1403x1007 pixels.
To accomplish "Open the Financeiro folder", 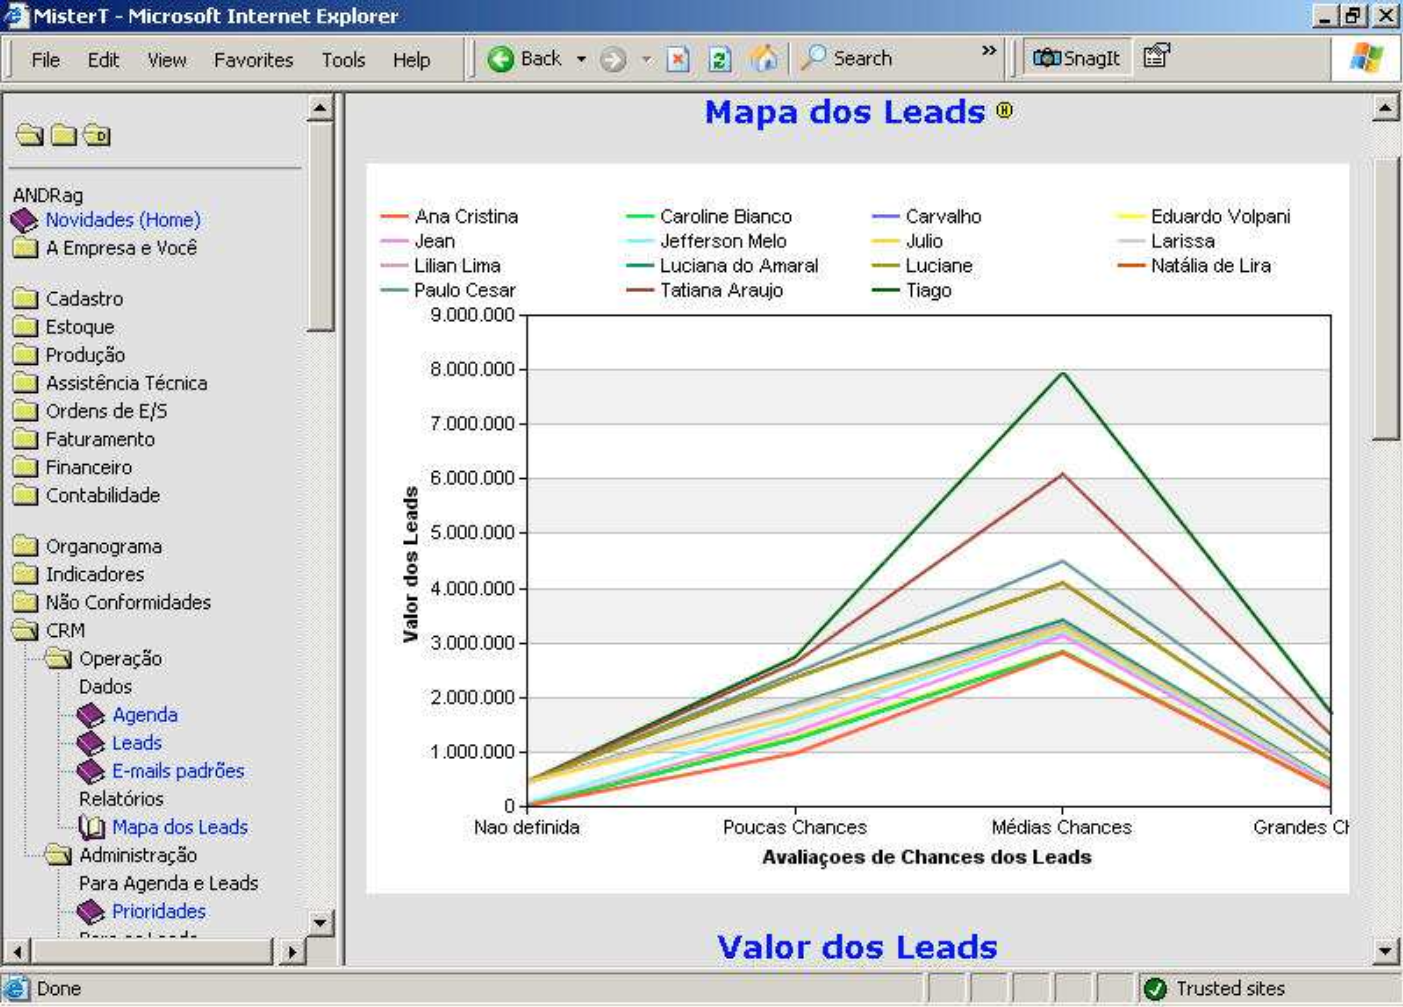I will (x=88, y=467).
